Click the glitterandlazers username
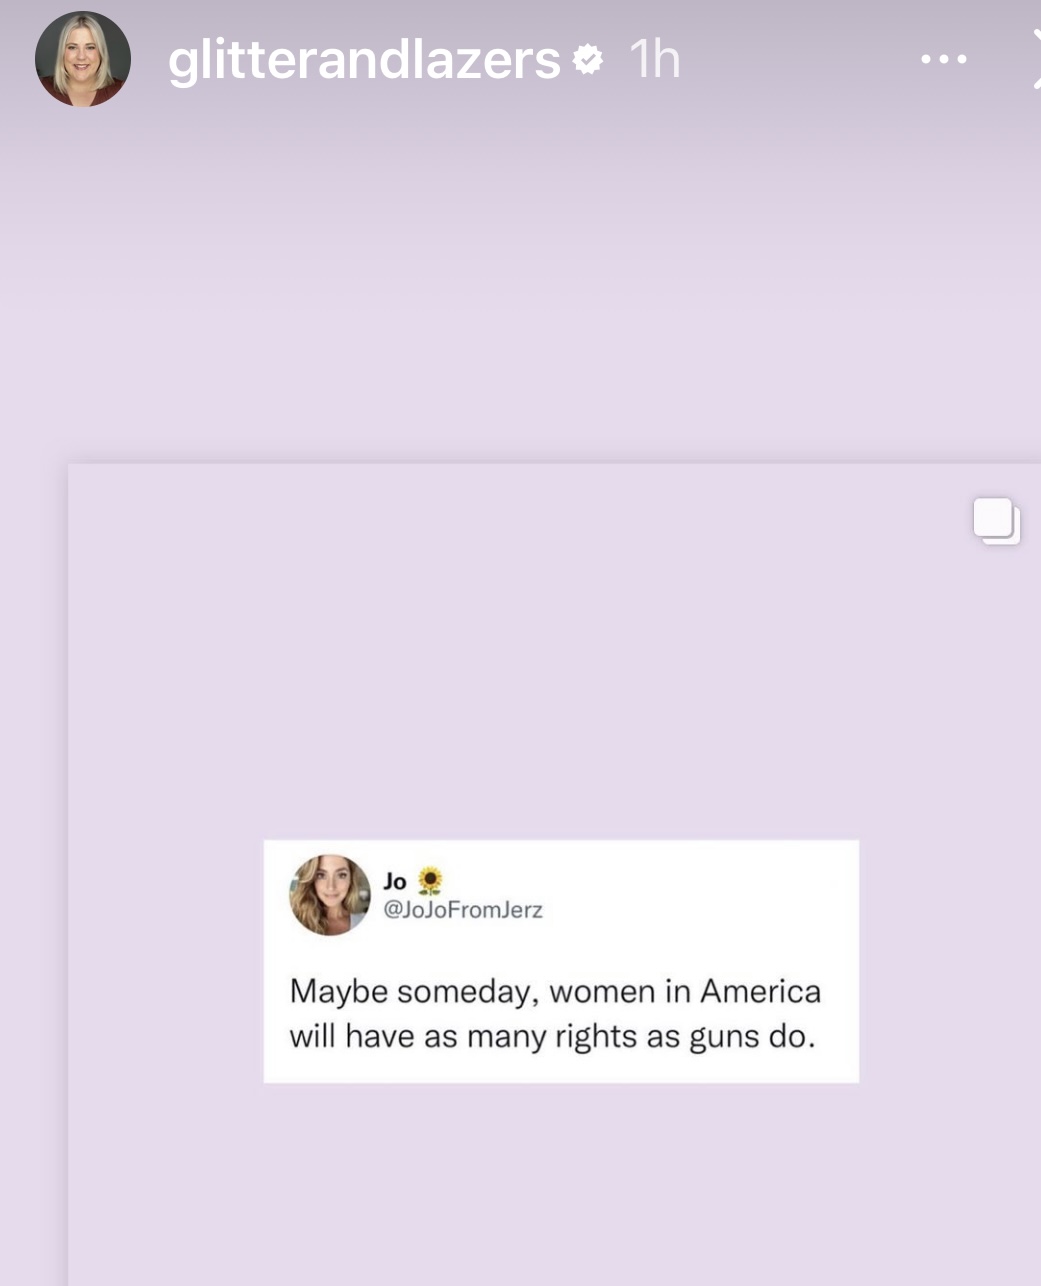Screen dimensions: 1041x1286 365,60
